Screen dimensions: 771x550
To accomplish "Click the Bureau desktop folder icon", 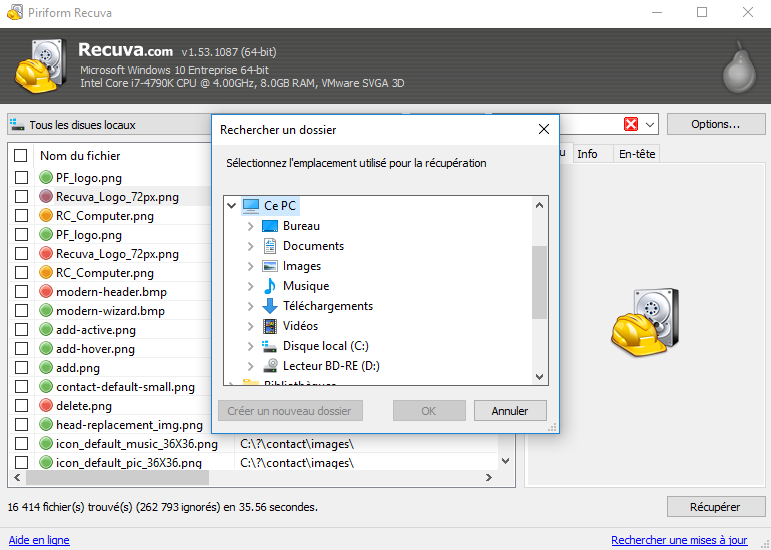I will pos(269,226).
